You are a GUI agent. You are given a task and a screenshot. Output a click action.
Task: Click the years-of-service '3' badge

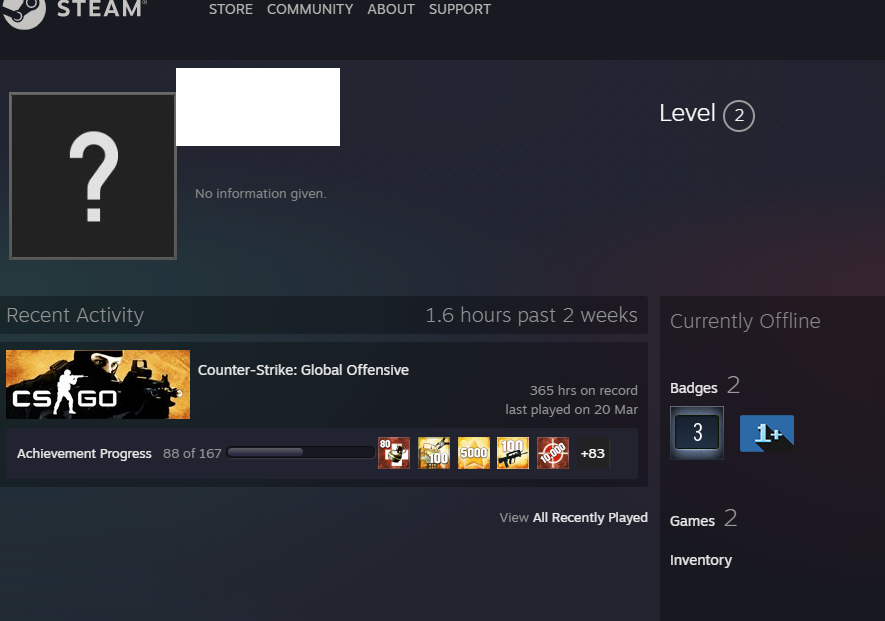pyautogui.click(x=697, y=432)
